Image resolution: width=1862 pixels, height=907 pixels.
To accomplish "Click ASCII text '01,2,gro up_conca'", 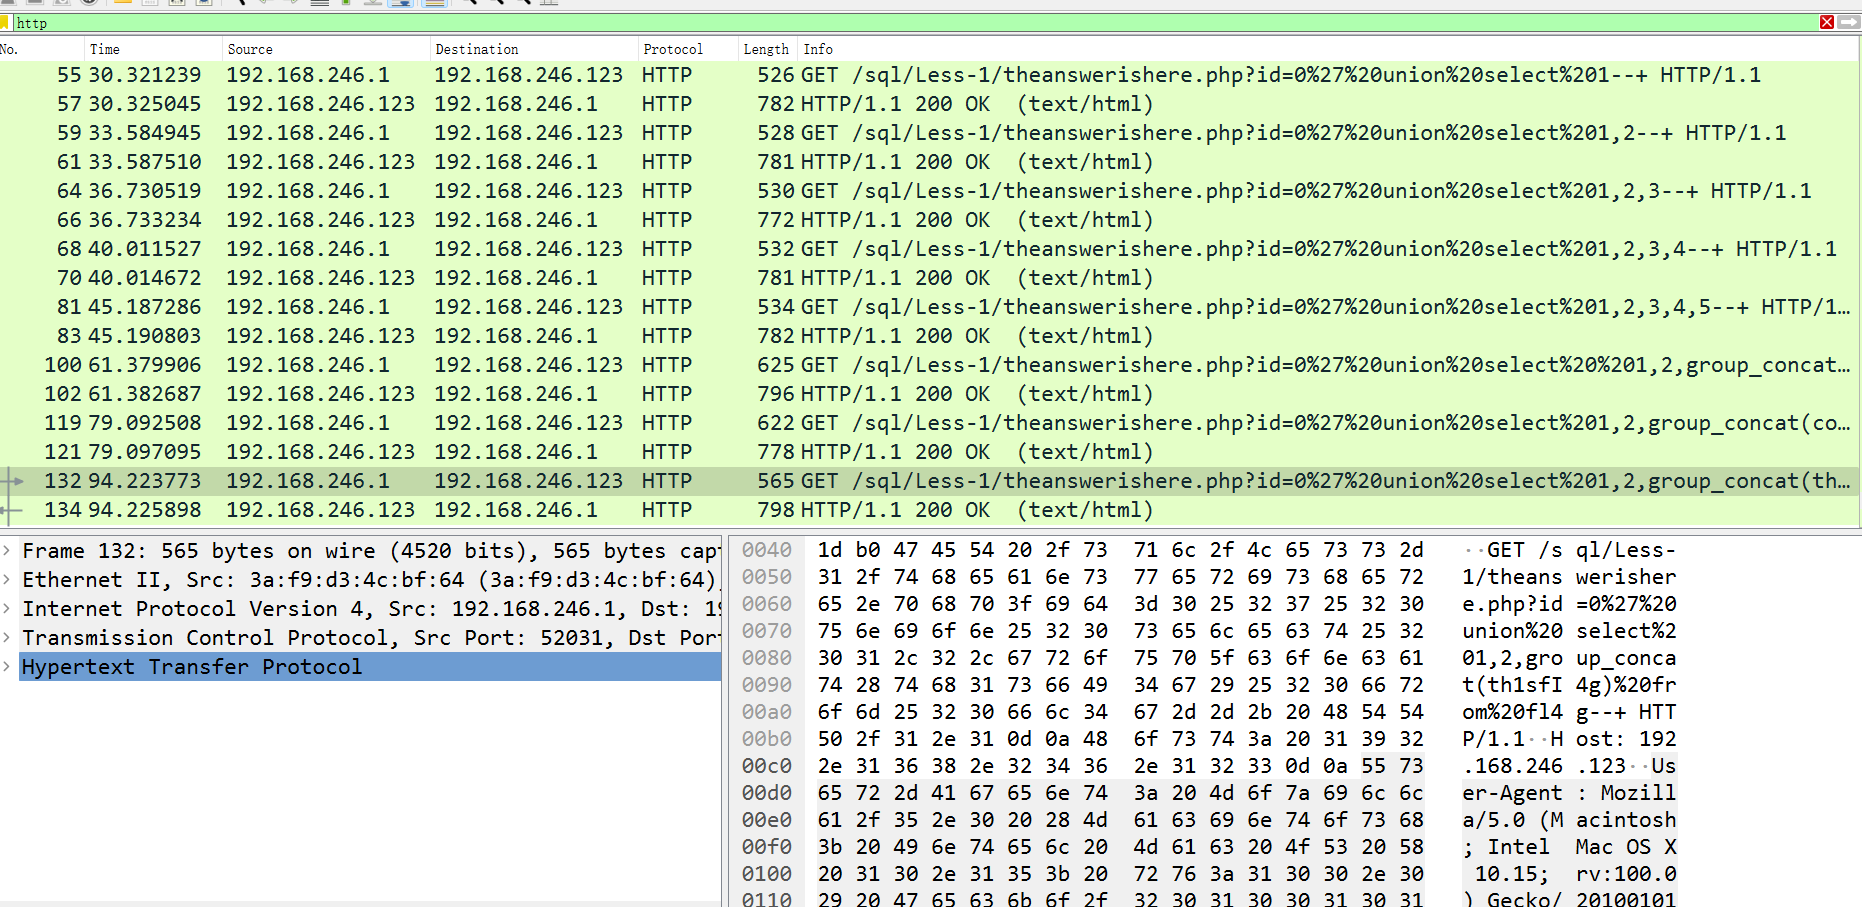I will (1569, 658).
